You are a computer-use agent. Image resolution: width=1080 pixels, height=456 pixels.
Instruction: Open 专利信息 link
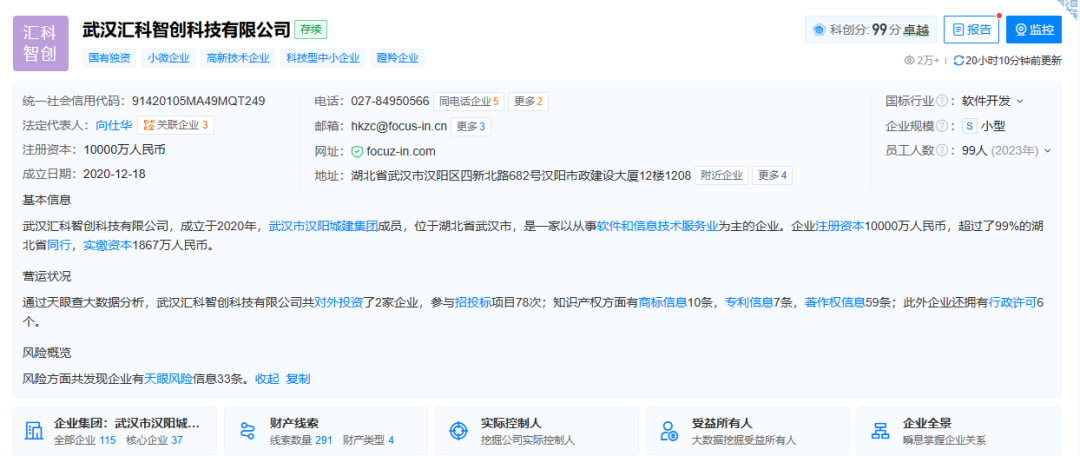[749, 302]
